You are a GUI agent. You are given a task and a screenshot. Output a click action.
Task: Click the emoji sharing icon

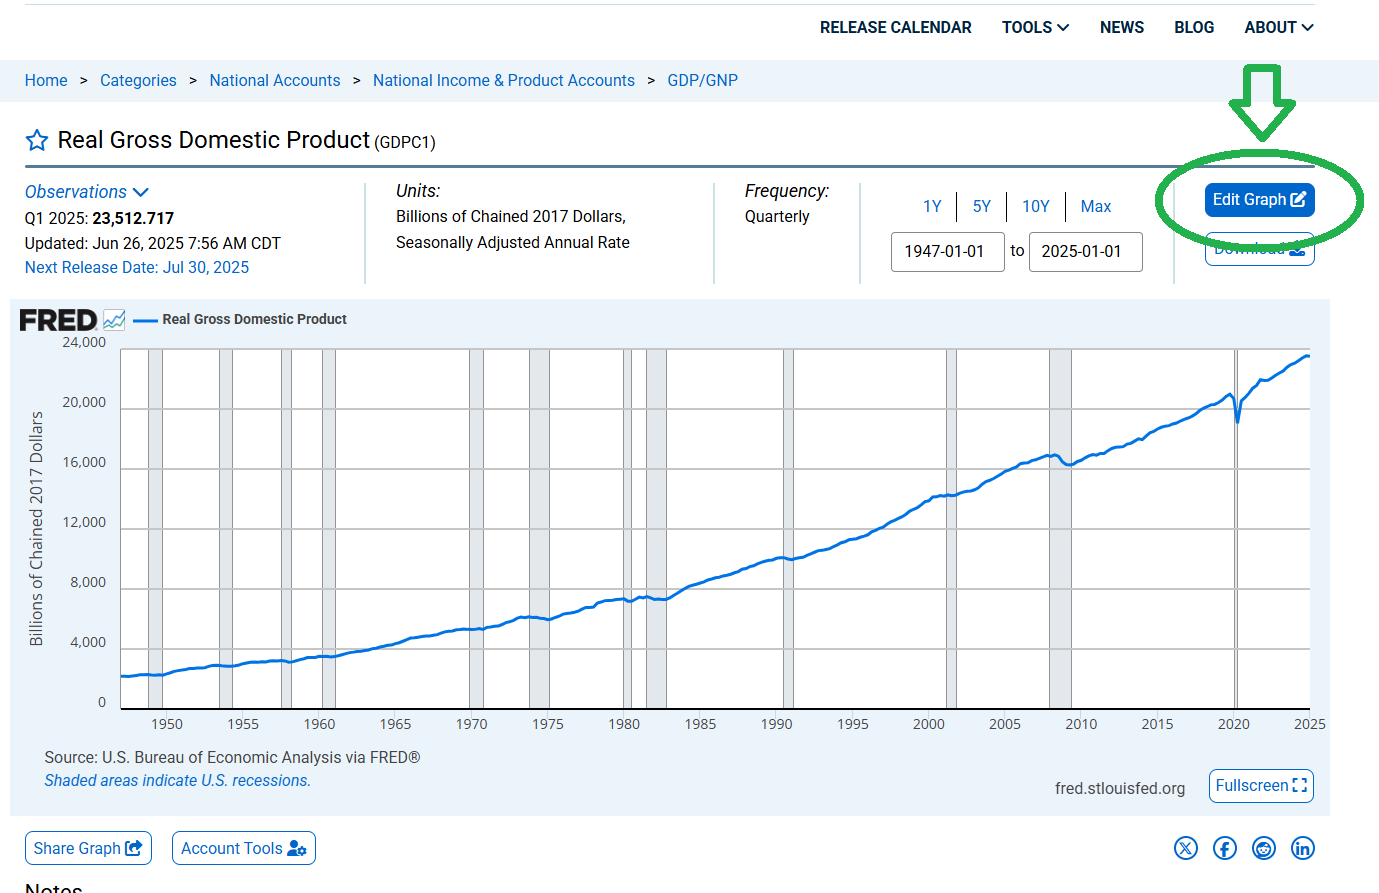tap(1264, 848)
